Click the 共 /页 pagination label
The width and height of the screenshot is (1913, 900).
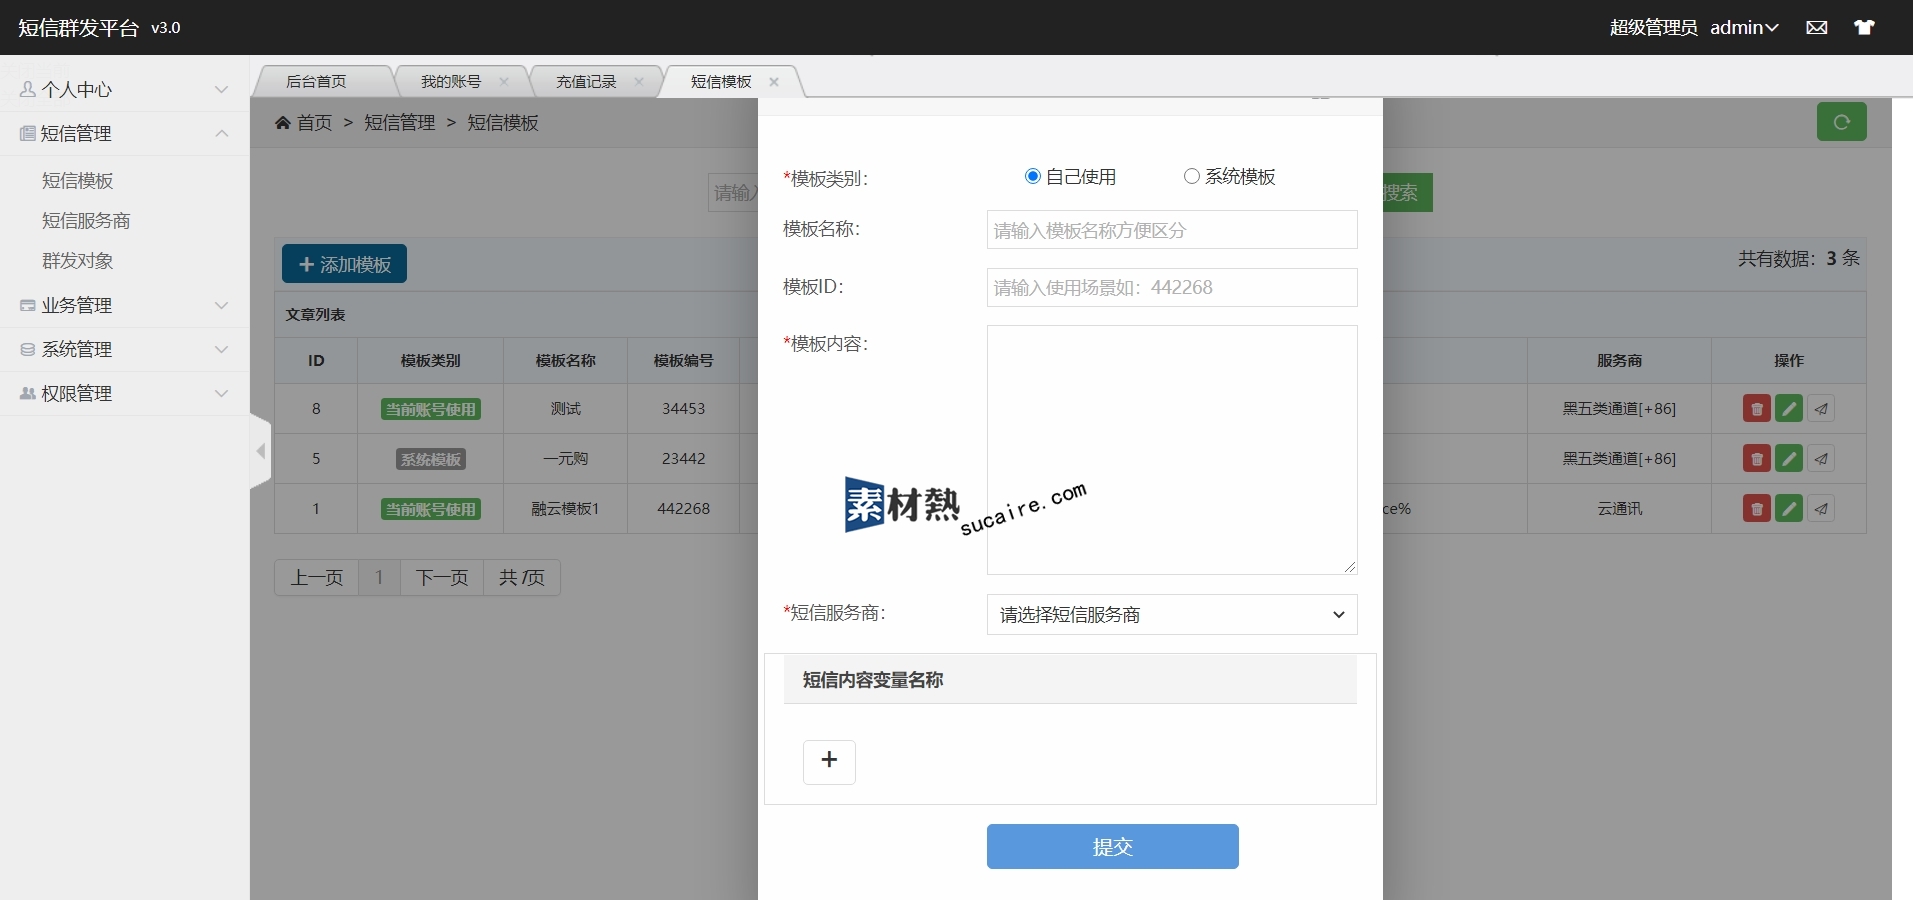(x=522, y=578)
